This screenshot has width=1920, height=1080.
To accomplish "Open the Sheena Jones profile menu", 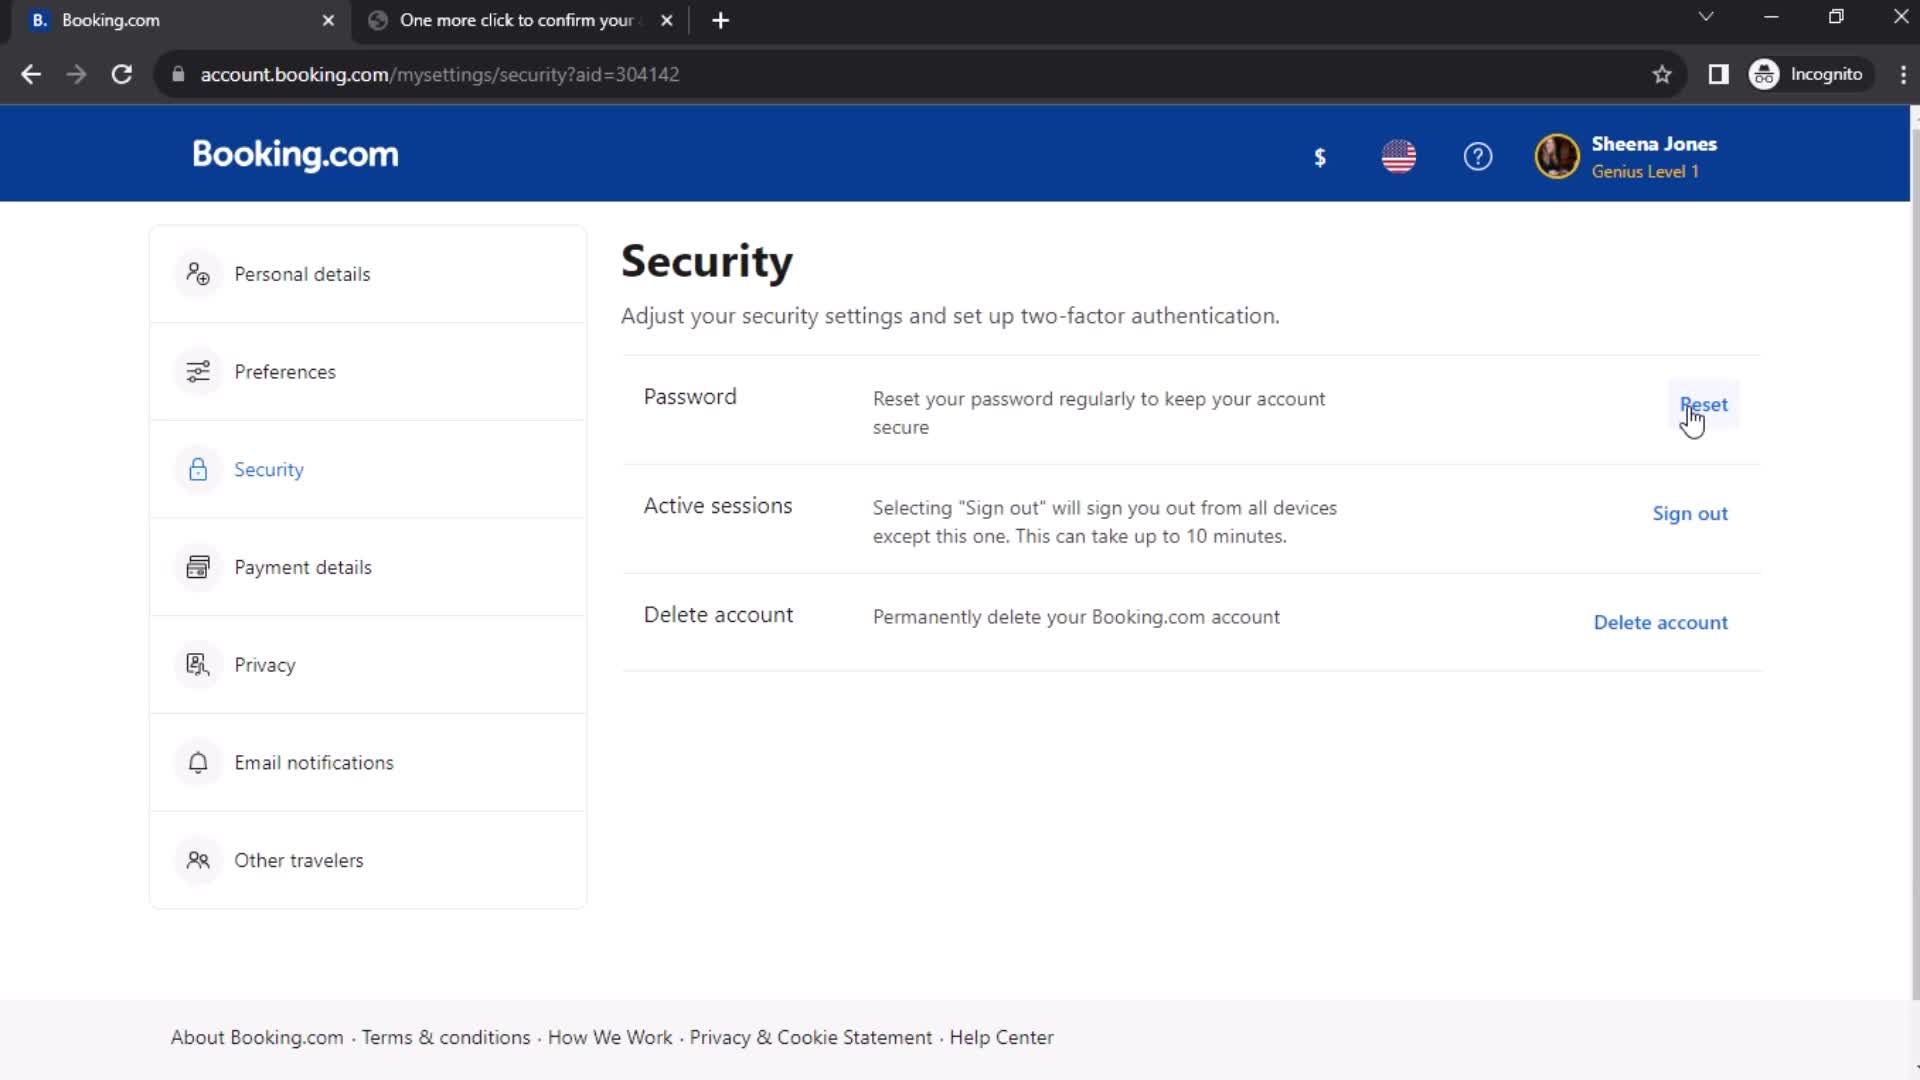I will [x=1626, y=156].
